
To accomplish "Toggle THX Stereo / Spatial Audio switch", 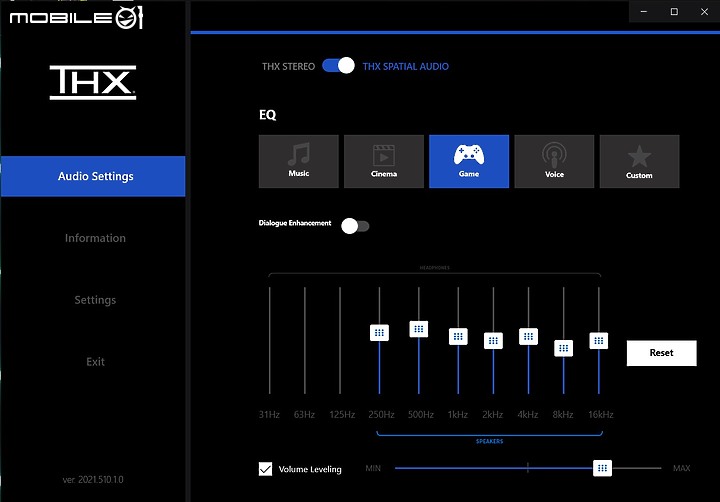I will click(338, 66).
